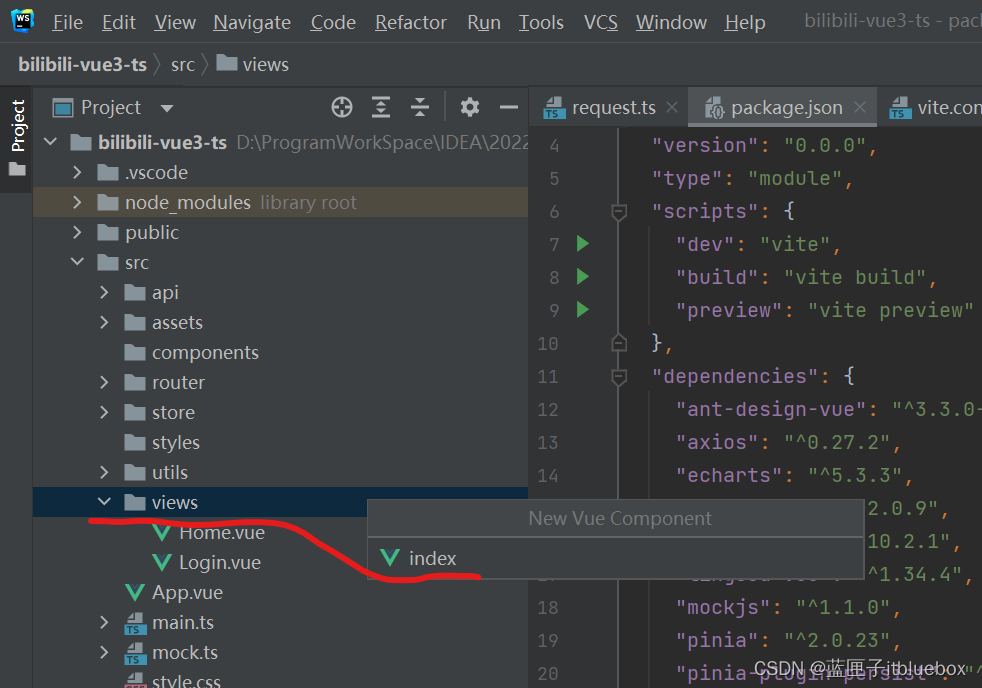Close the package.json tab
Viewport: 982px width, 688px height.
click(860, 107)
